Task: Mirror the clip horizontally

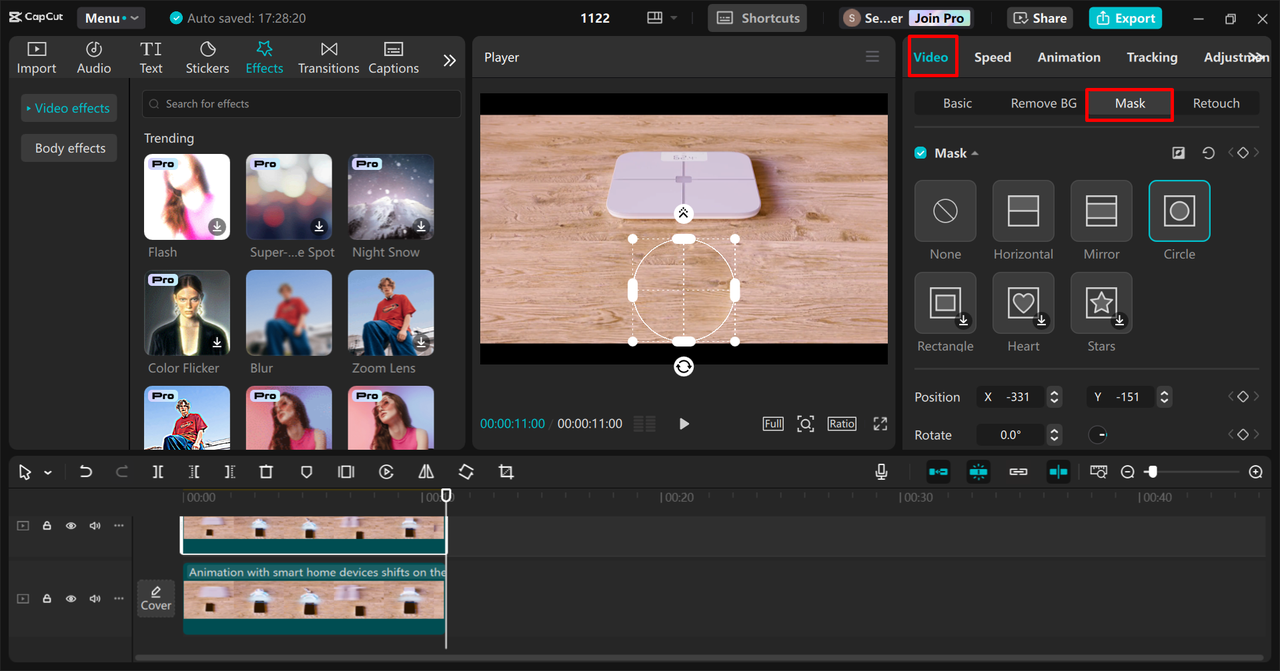Action: (x=426, y=472)
